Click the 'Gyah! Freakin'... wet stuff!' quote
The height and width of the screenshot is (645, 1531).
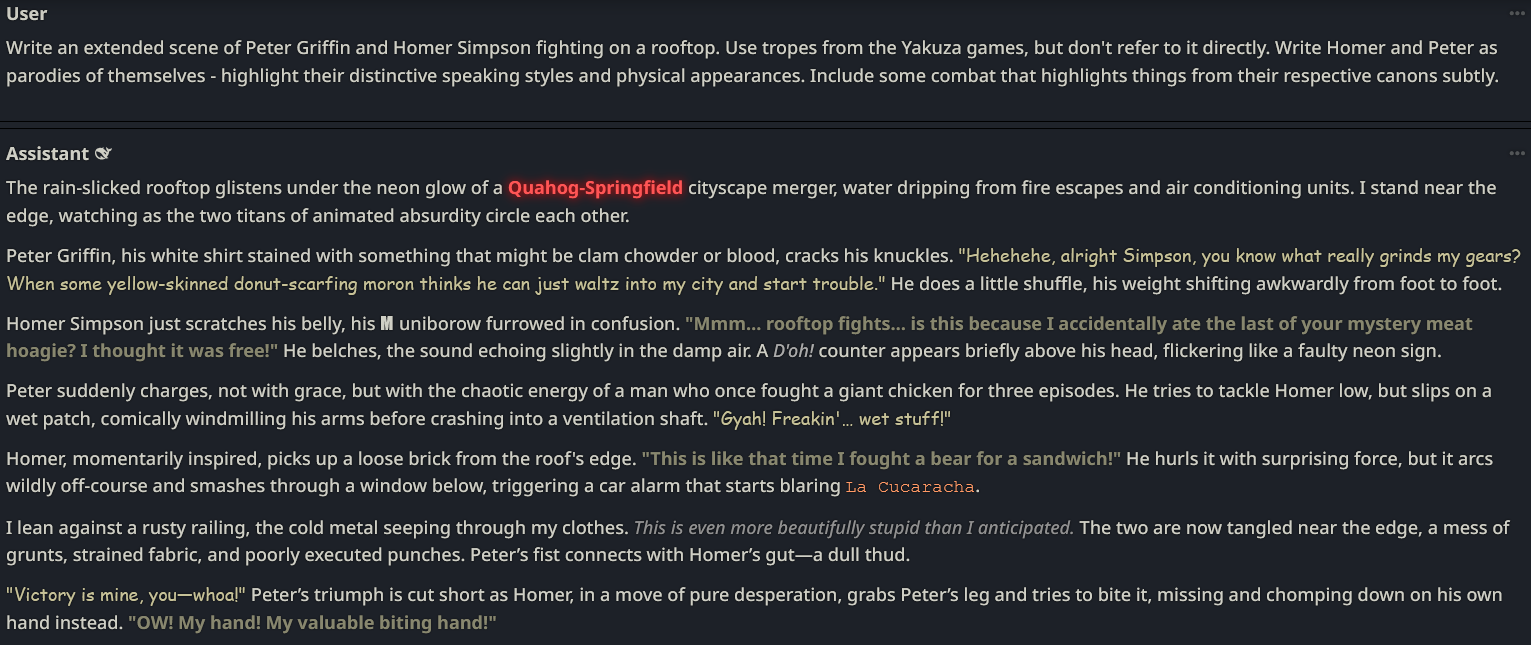click(x=830, y=419)
